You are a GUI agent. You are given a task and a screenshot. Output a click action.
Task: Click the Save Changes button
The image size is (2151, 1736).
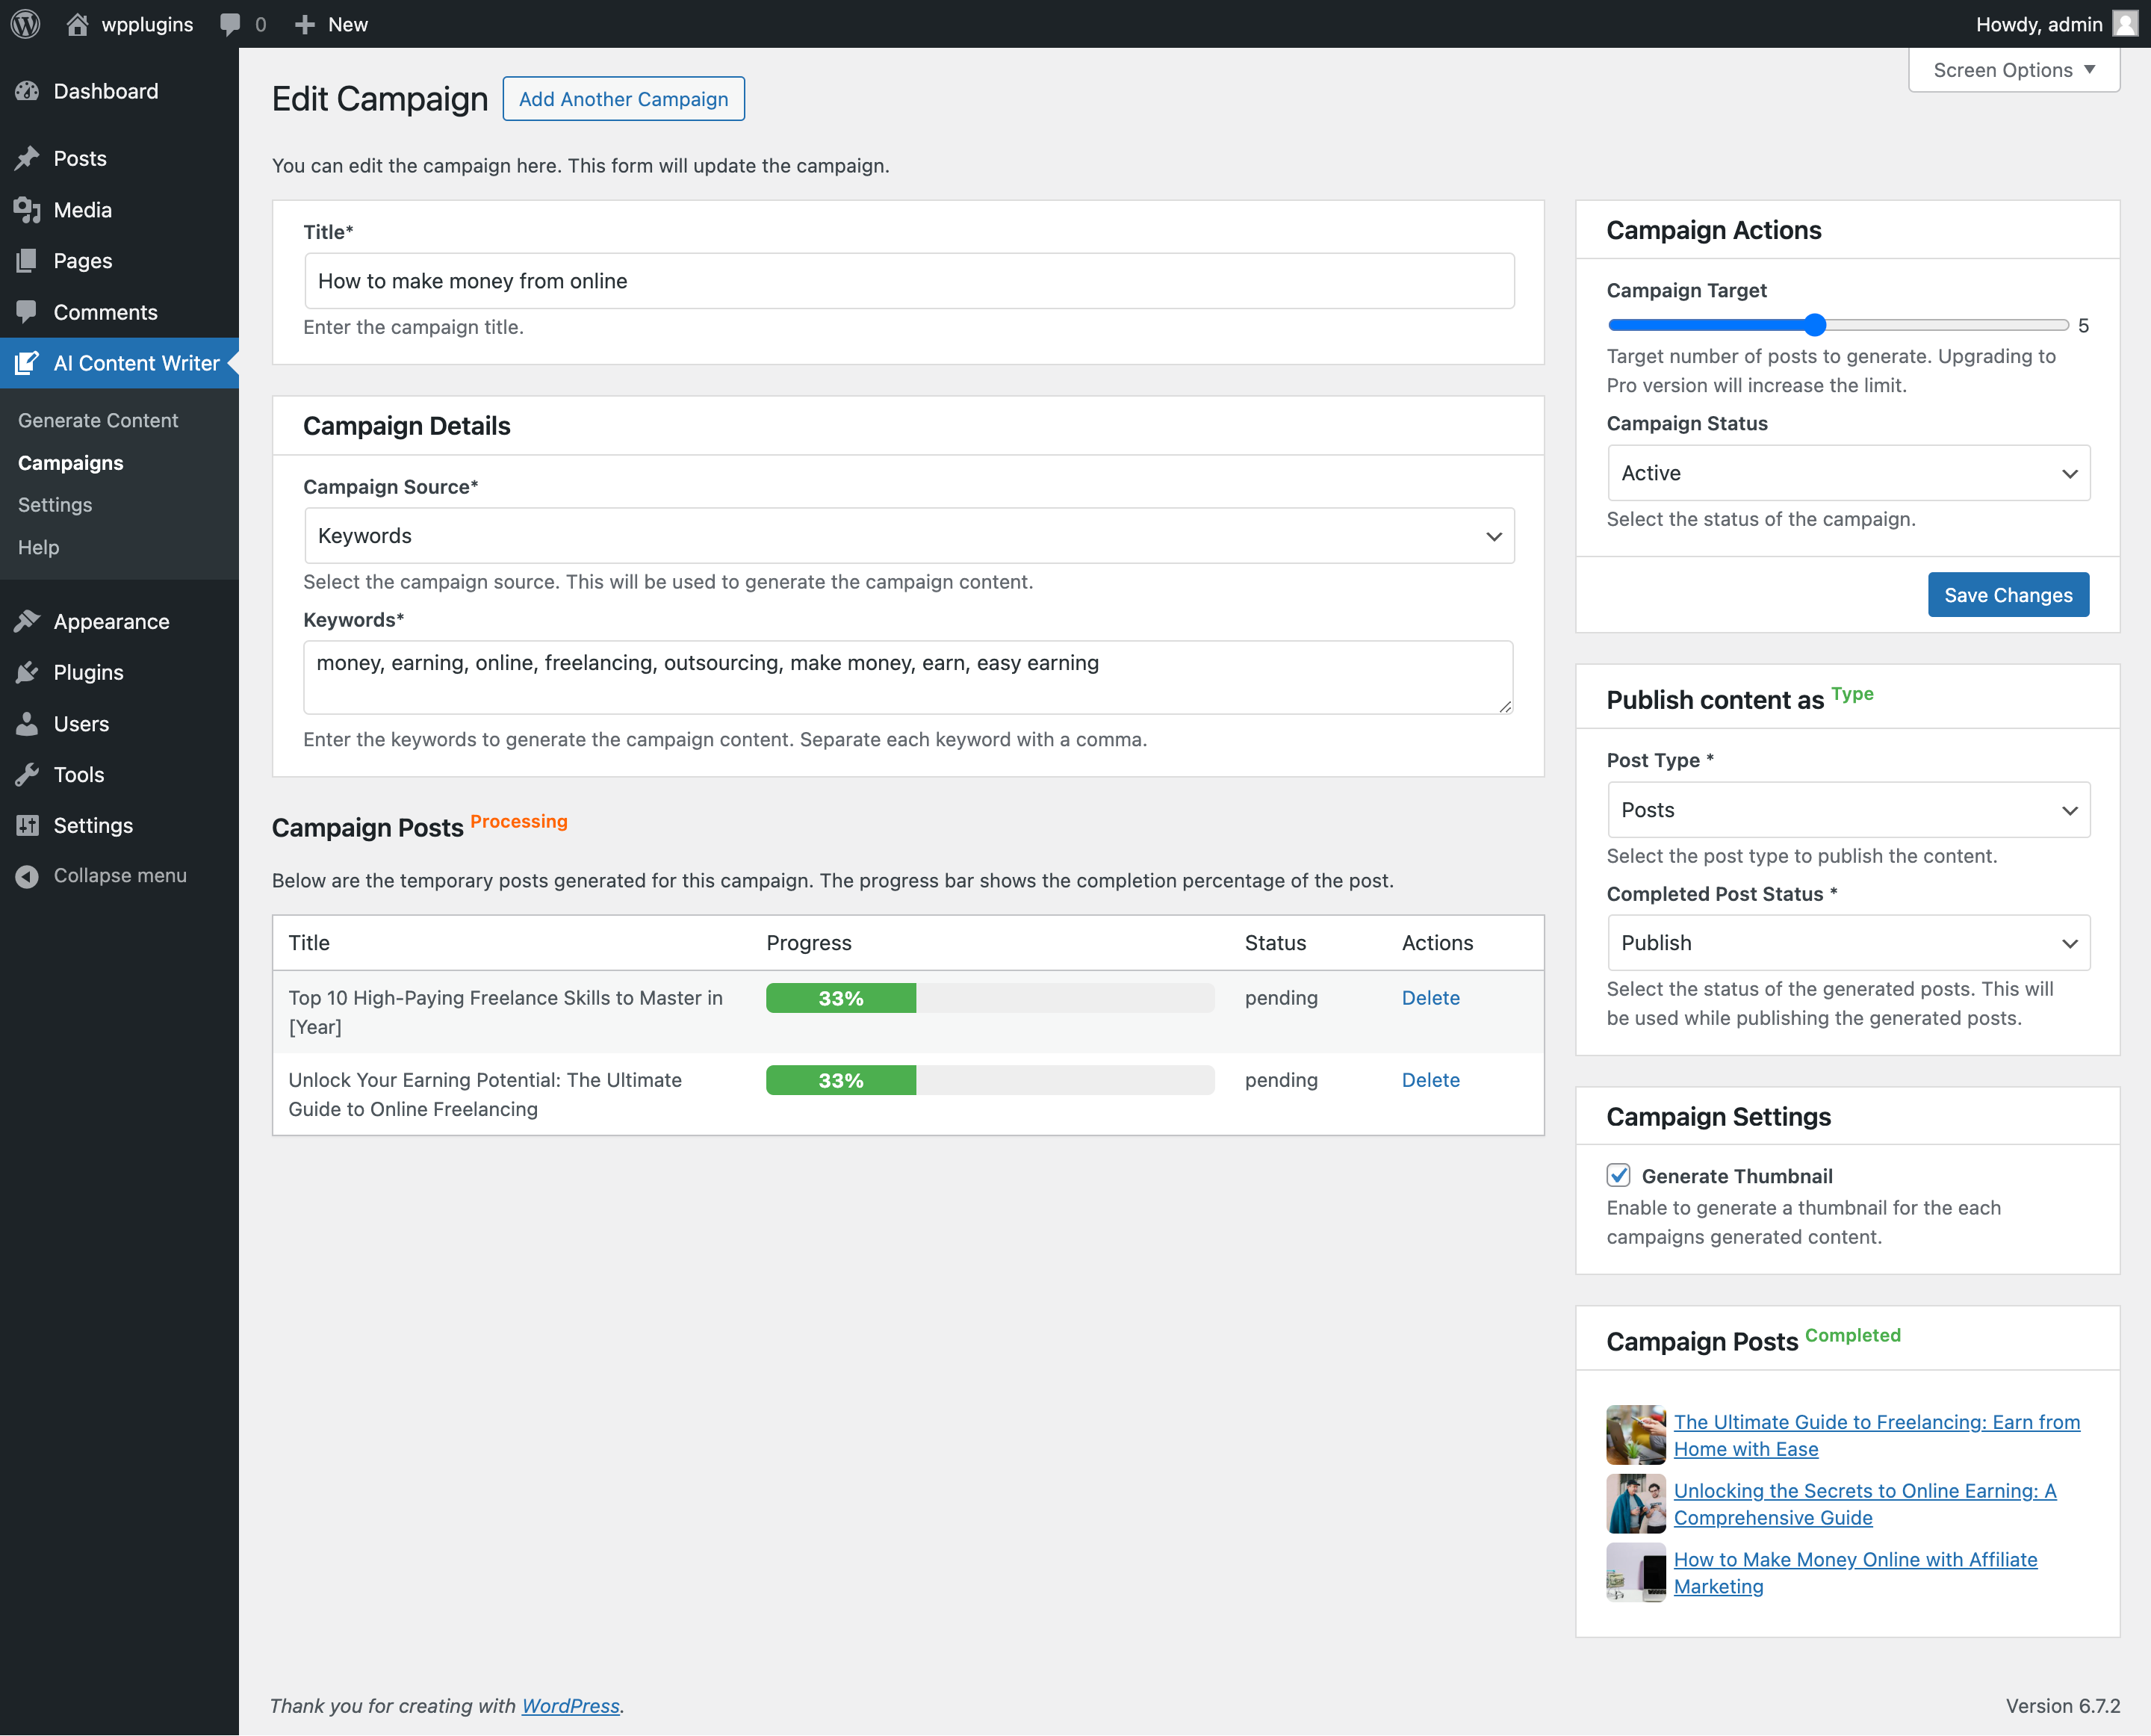pyautogui.click(x=2007, y=595)
